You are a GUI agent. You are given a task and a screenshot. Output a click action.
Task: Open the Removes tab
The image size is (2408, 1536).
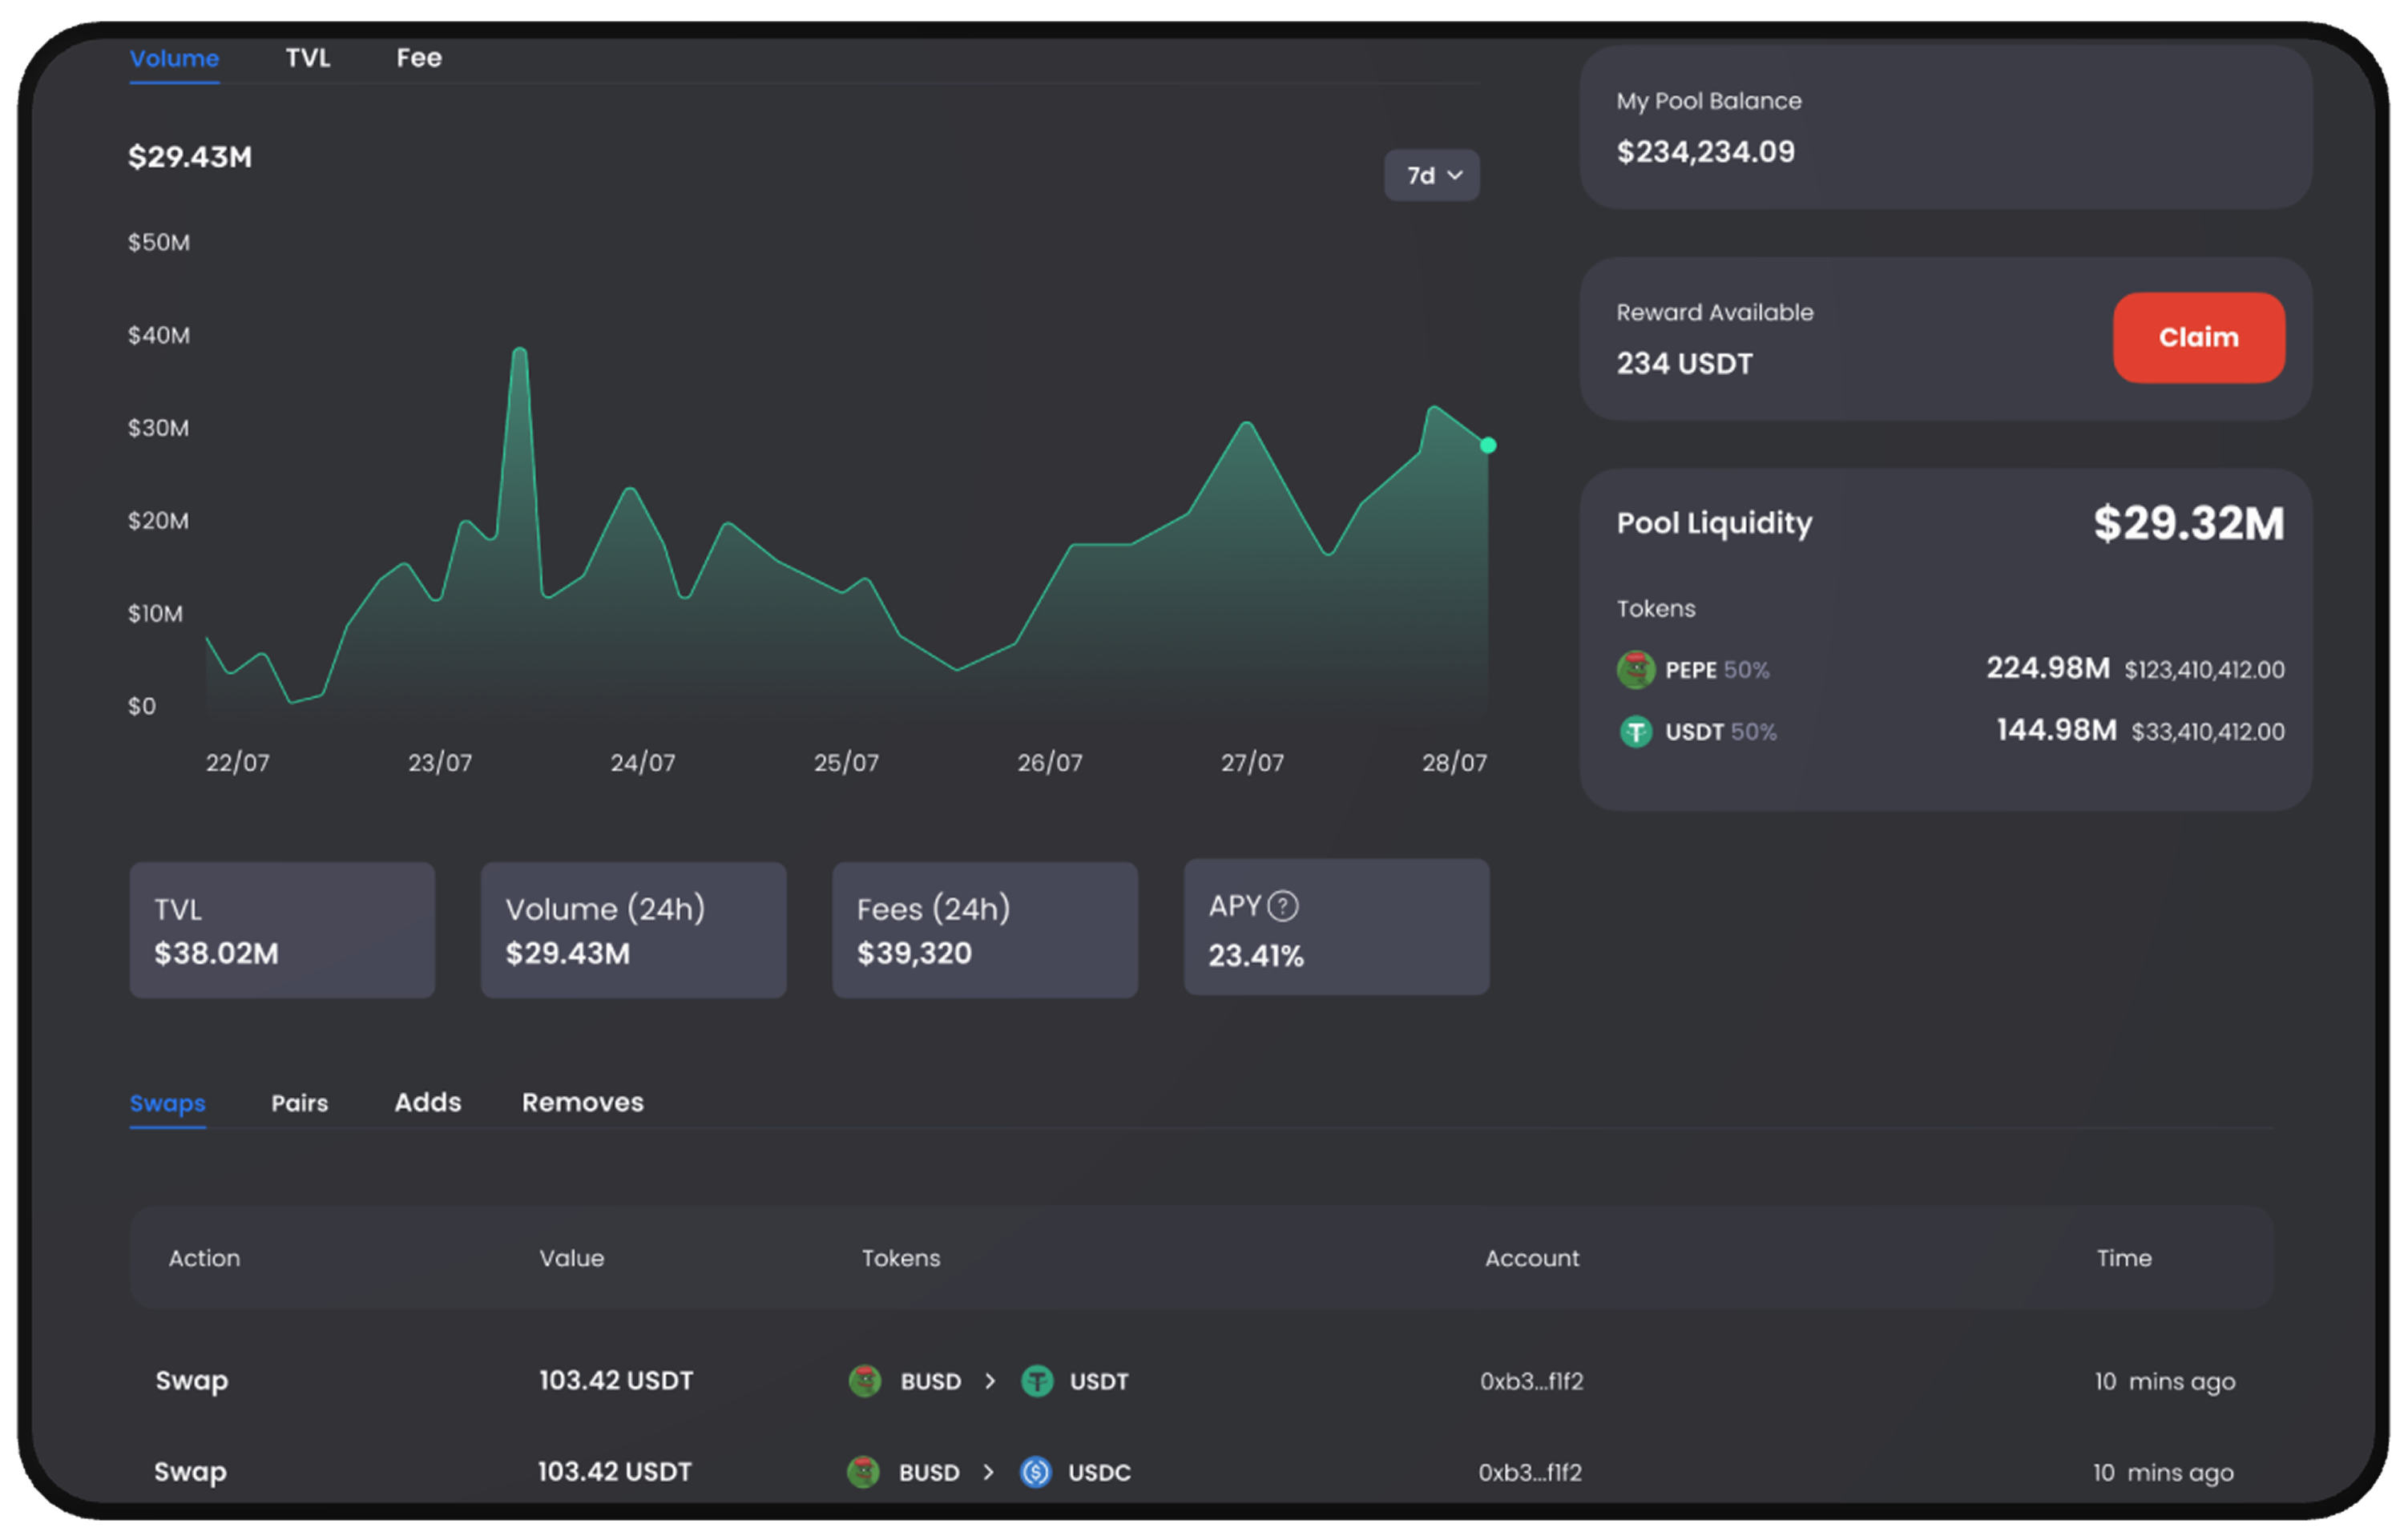582,1103
